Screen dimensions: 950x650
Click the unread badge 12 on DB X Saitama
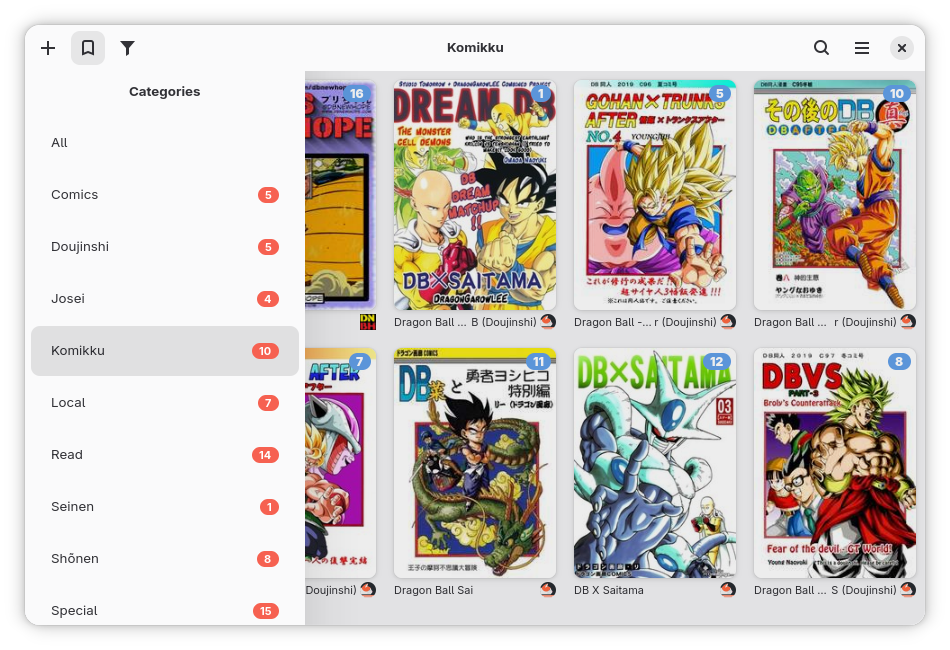click(717, 362)
